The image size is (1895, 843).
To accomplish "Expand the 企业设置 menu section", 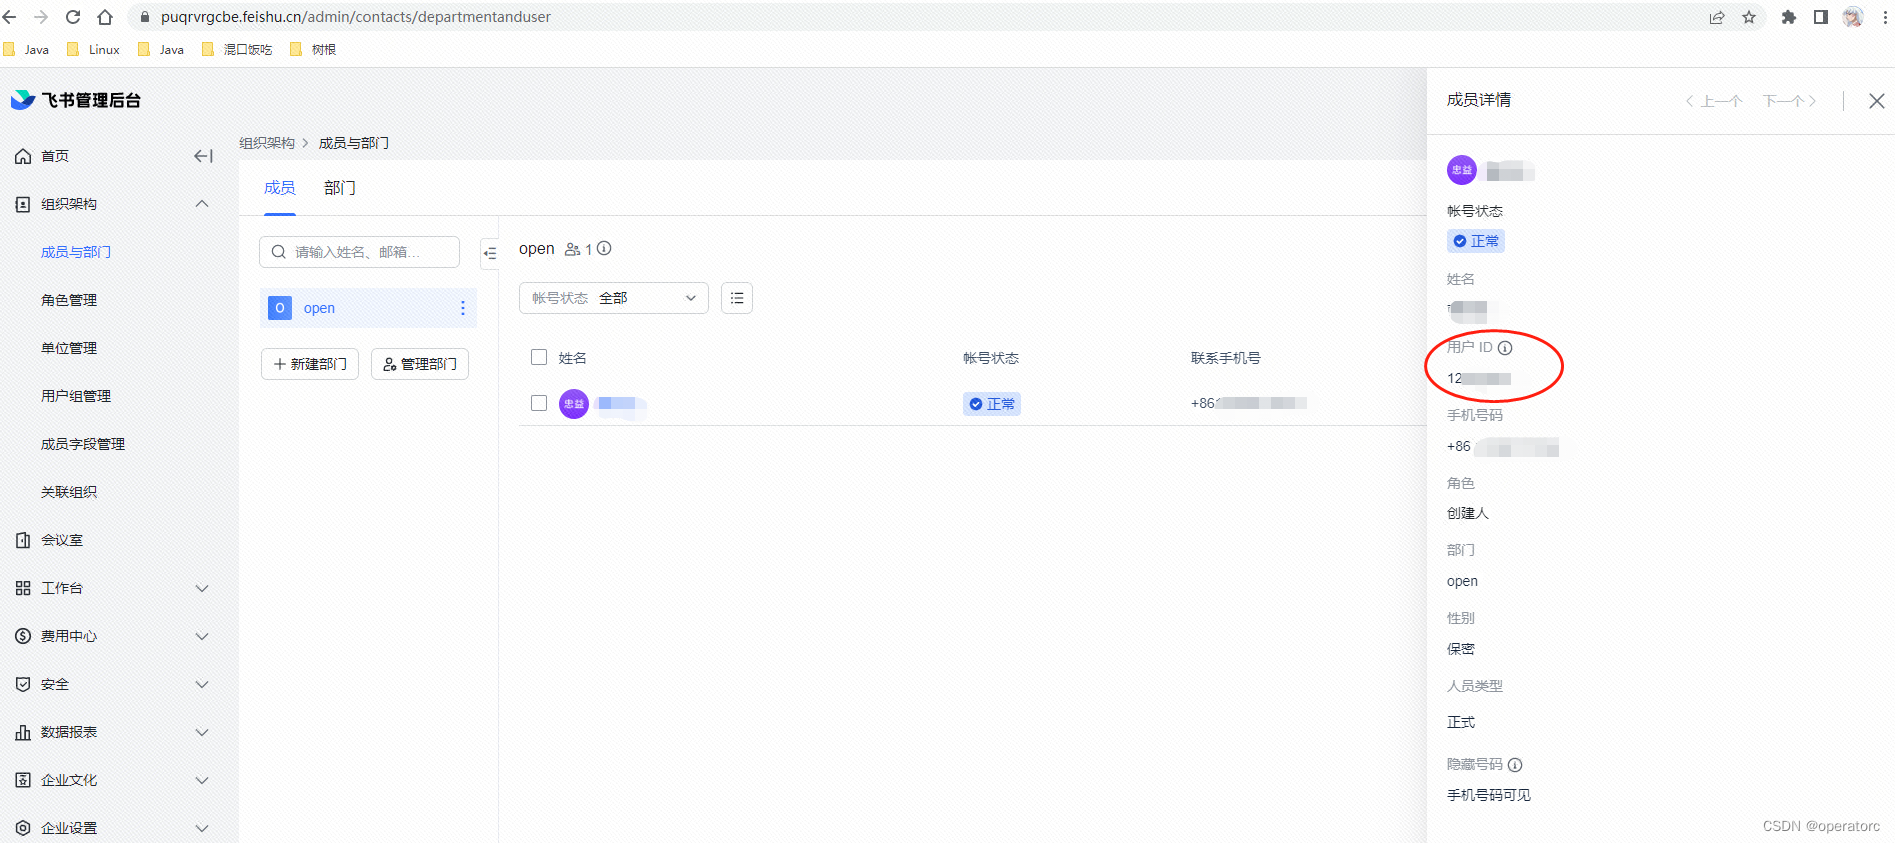I will (202, 828).
